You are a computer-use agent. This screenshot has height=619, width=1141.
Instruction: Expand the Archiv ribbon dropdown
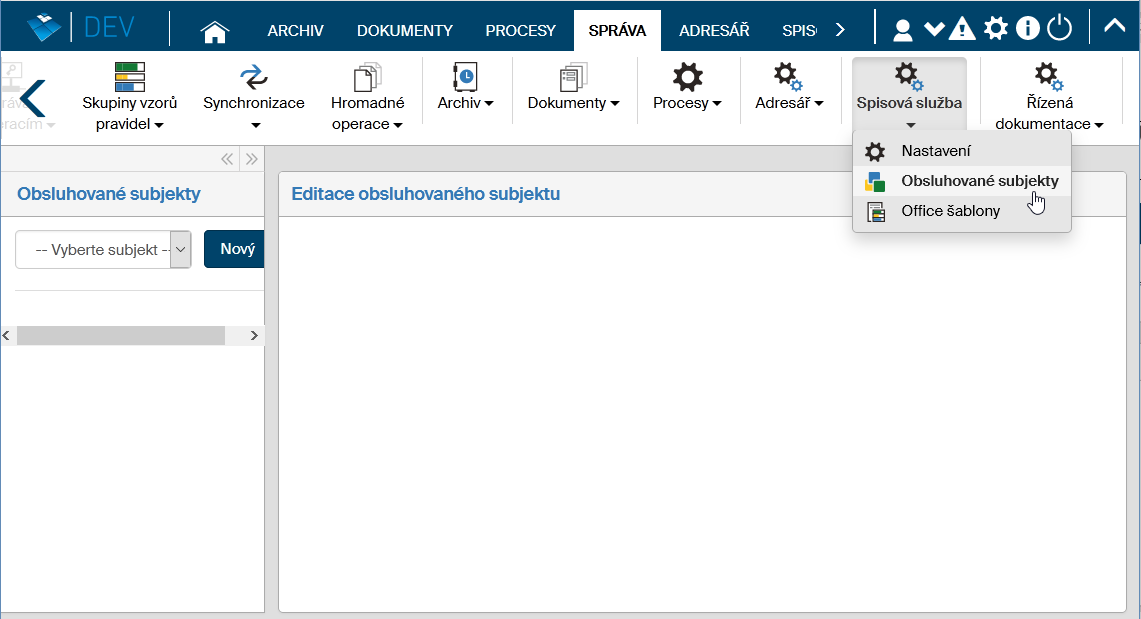466,103
